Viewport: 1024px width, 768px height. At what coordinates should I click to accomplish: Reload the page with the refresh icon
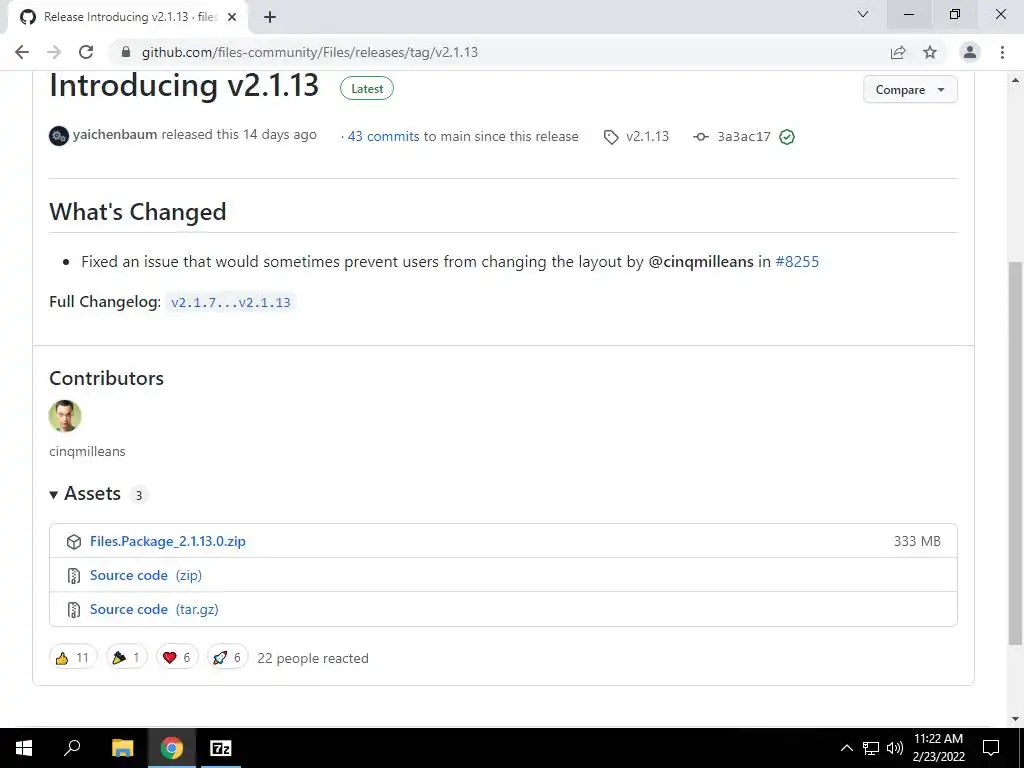coord(86,52)
